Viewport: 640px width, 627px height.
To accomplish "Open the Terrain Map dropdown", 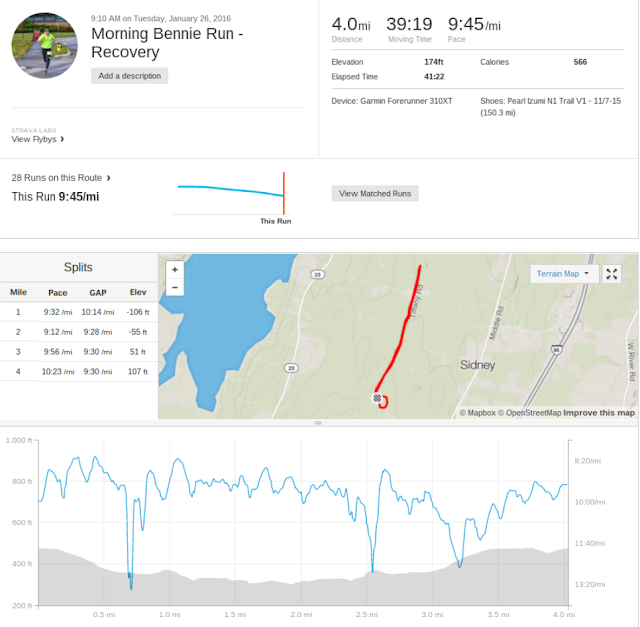I will pyautogui.click(x=562, y=273).
